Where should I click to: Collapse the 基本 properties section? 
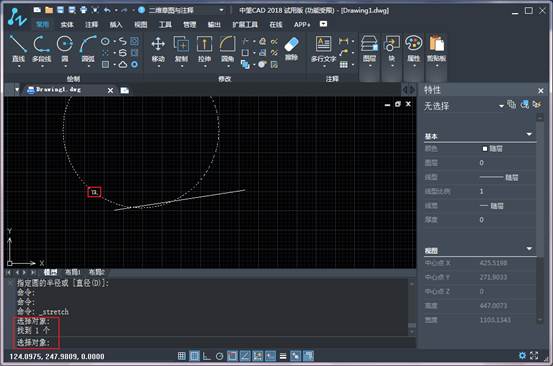click(529, 134)
